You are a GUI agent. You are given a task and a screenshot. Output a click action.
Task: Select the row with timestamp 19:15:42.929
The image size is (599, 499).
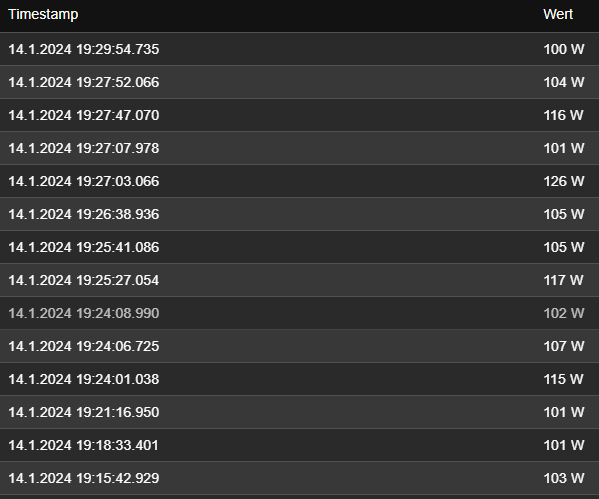click(x=300, y=478)
